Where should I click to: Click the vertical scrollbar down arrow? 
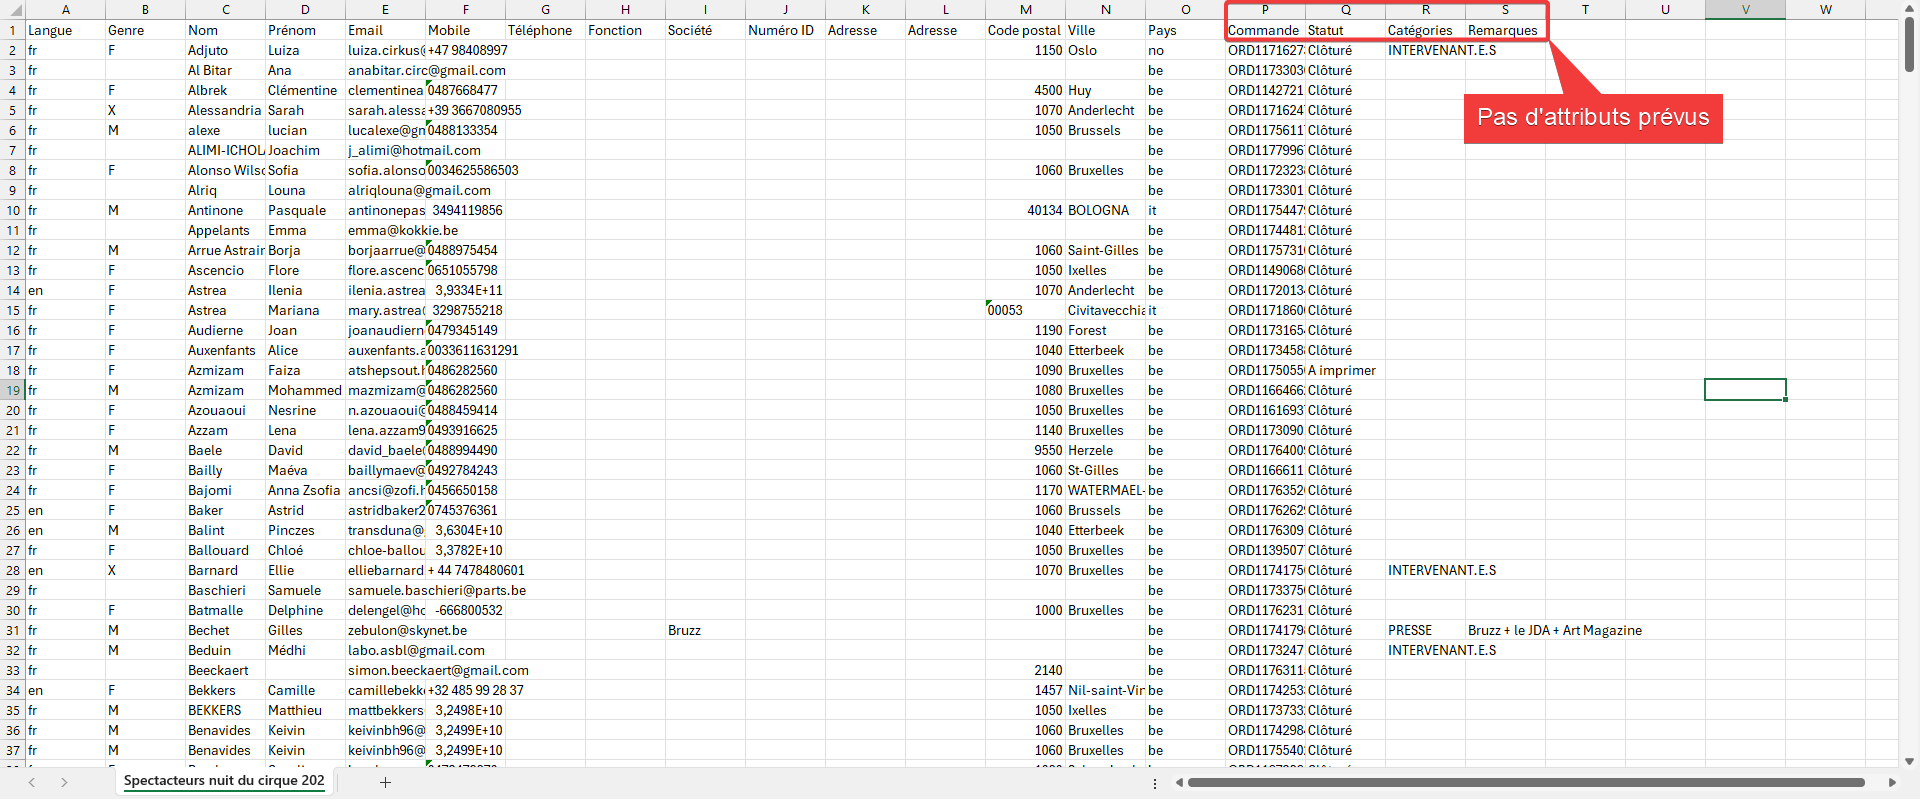(1909, 761)
